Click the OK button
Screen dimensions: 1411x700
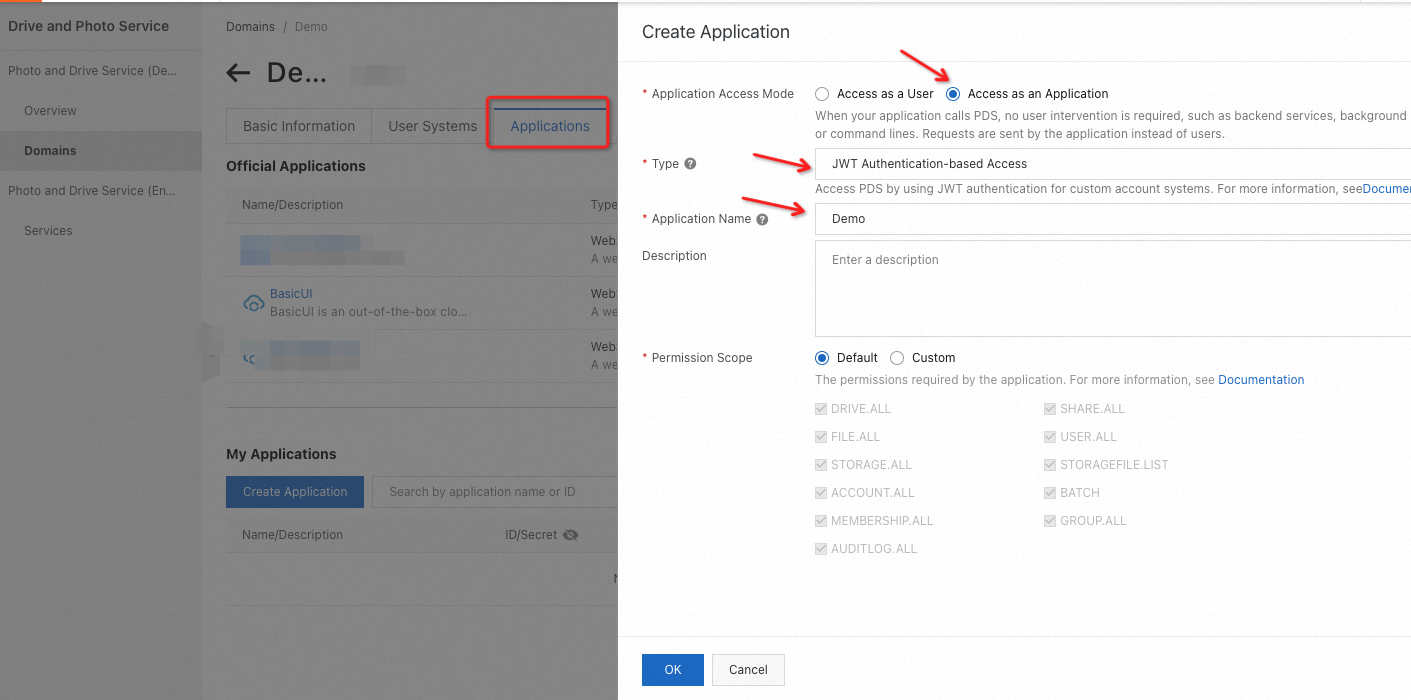point(673,670)
